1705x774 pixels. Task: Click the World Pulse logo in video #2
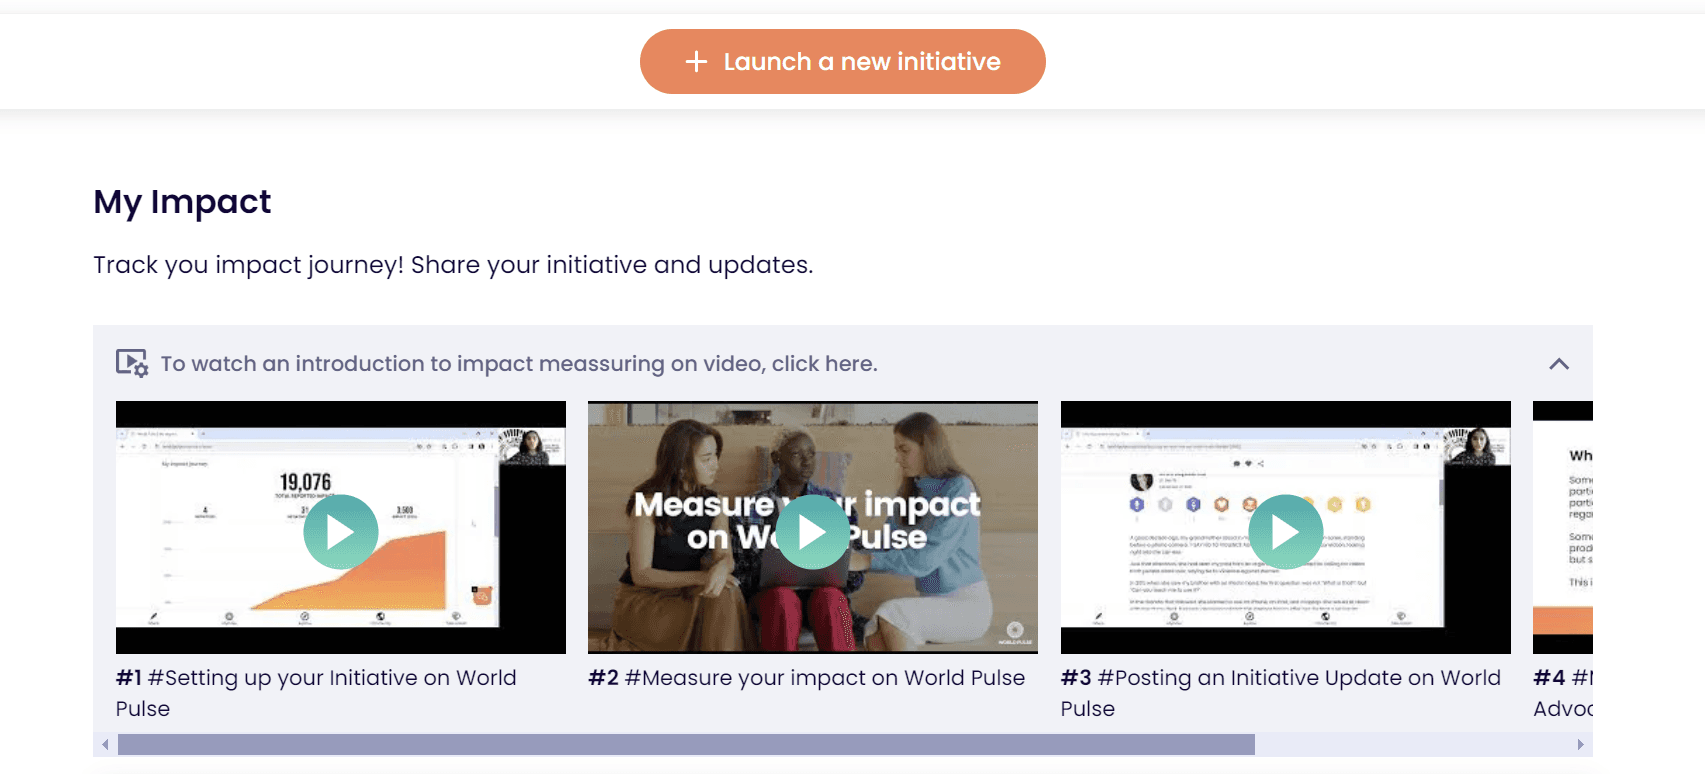[1015, 632]
